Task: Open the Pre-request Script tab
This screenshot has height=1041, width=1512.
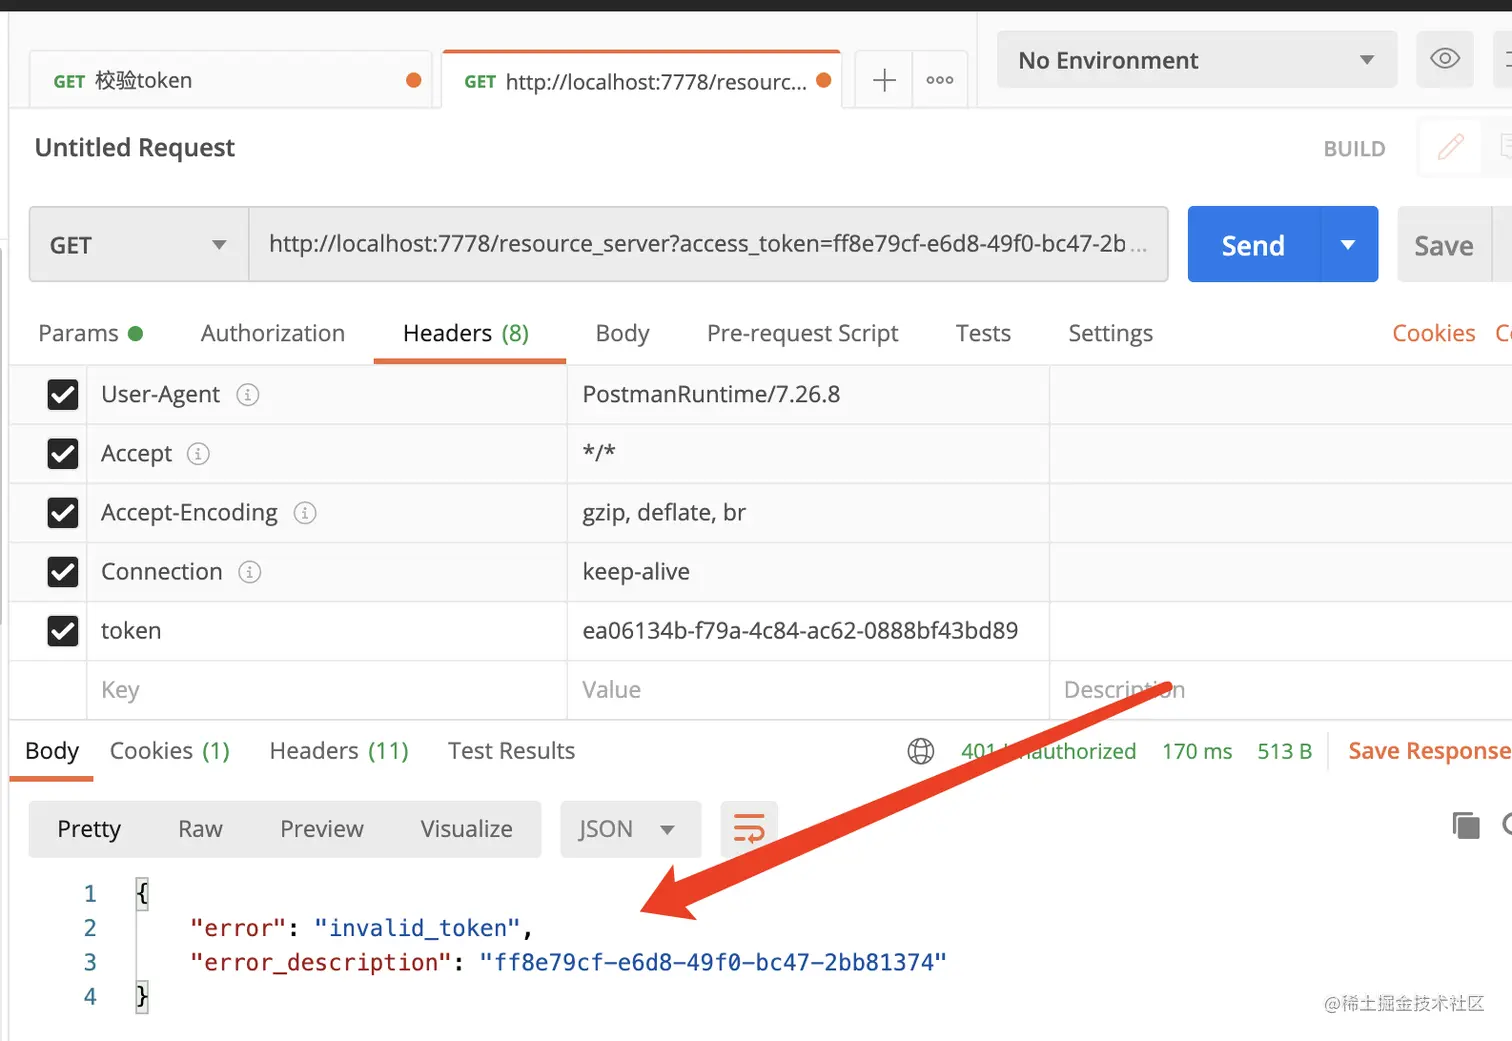Action: pyautogui.click(x=802, y=333)
